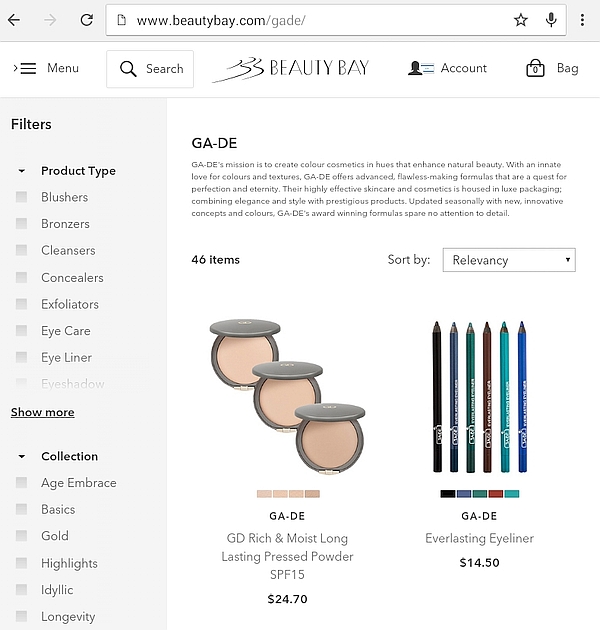Open the Everlasting Eyeliner product link
The image size is (600, 630).
coord(479,538)
